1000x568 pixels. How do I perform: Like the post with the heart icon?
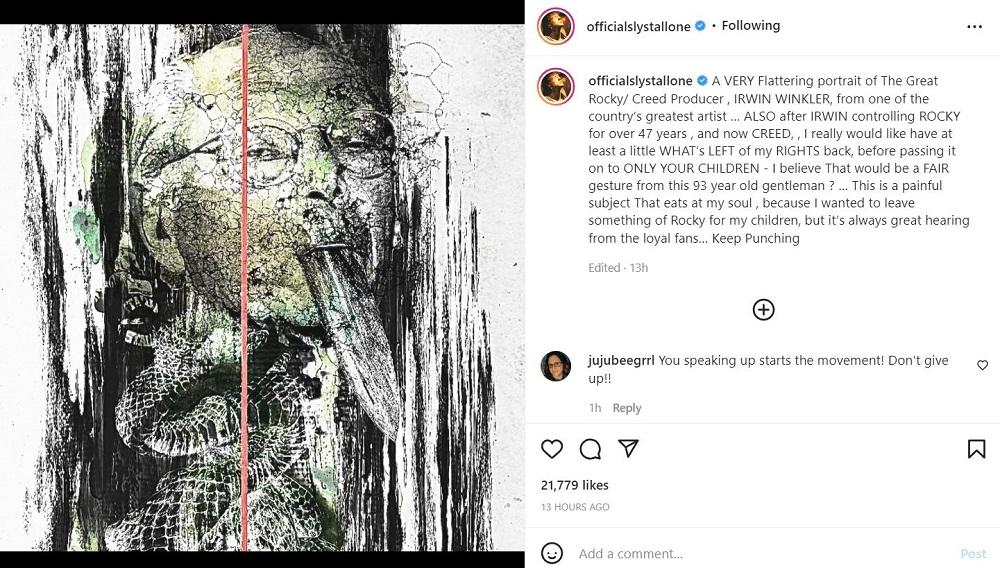point(552,449)
